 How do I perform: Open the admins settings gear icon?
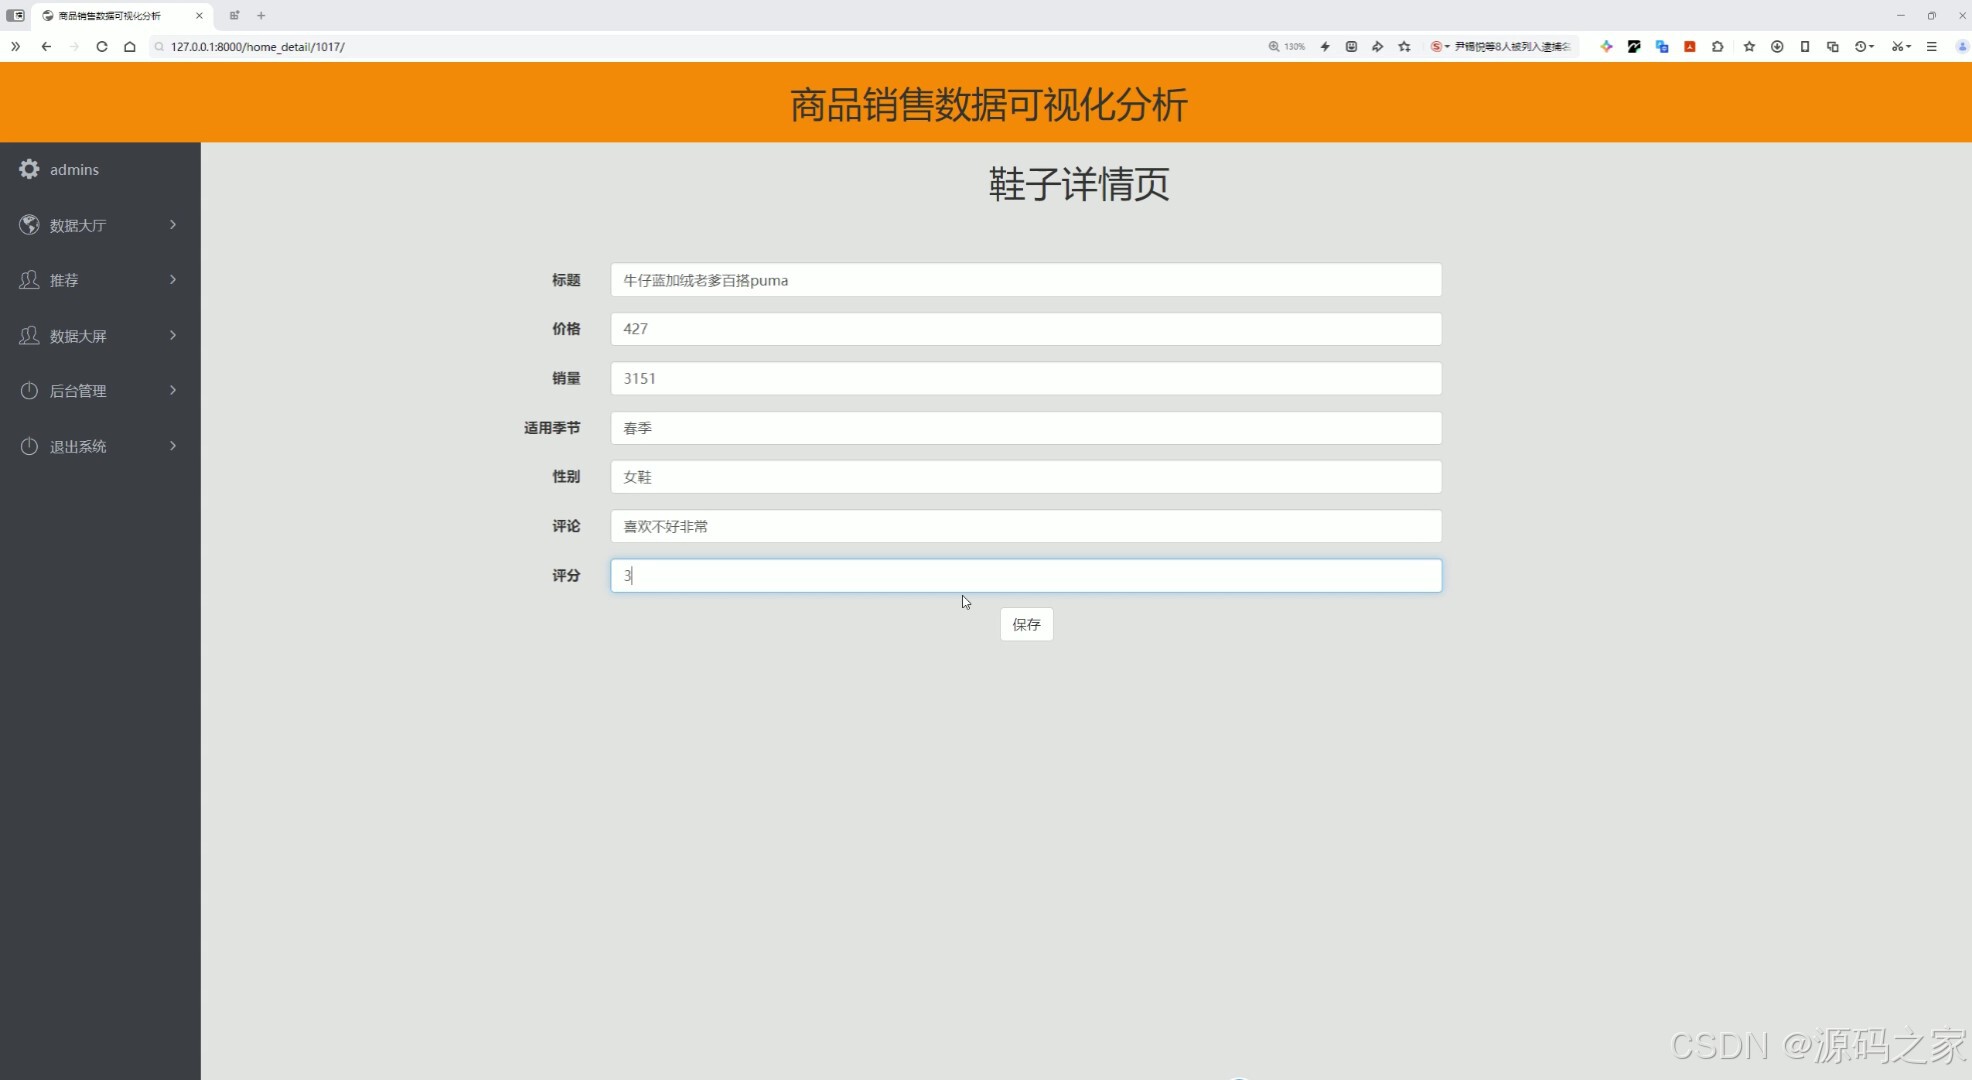[28, 169]
